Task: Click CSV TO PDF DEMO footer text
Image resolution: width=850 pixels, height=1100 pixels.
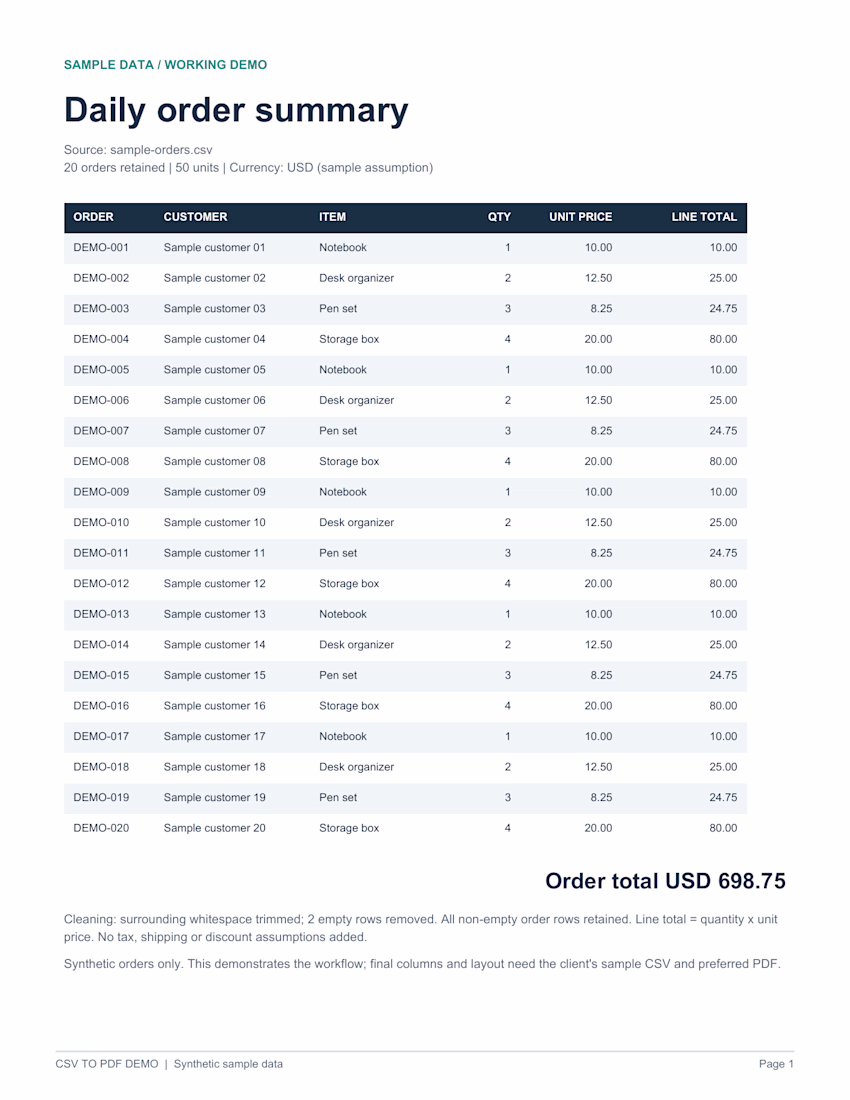Action: click(x=107, y=1064)
